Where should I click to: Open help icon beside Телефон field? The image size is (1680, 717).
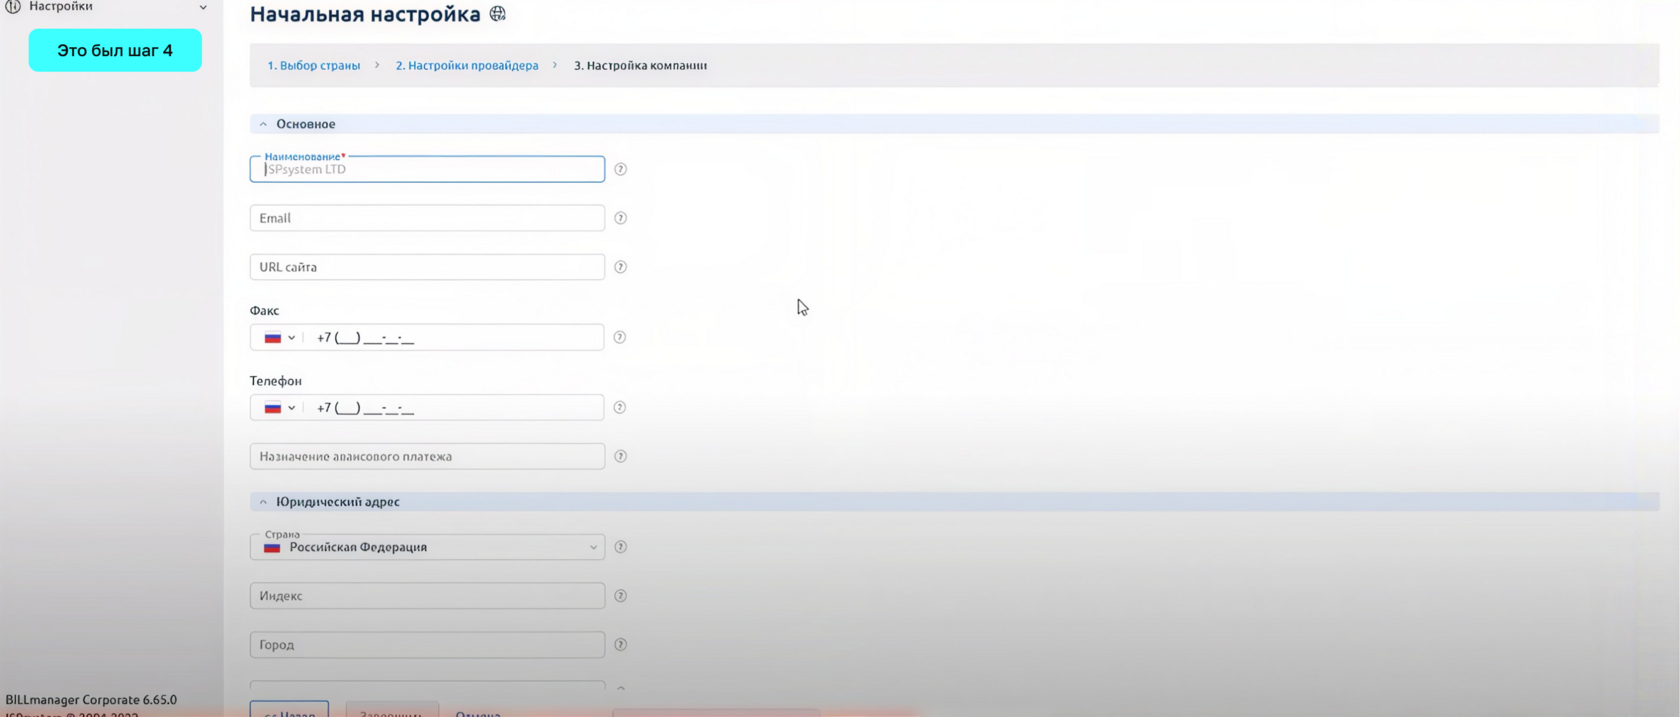pyautogui.click(x=620, y=407)
